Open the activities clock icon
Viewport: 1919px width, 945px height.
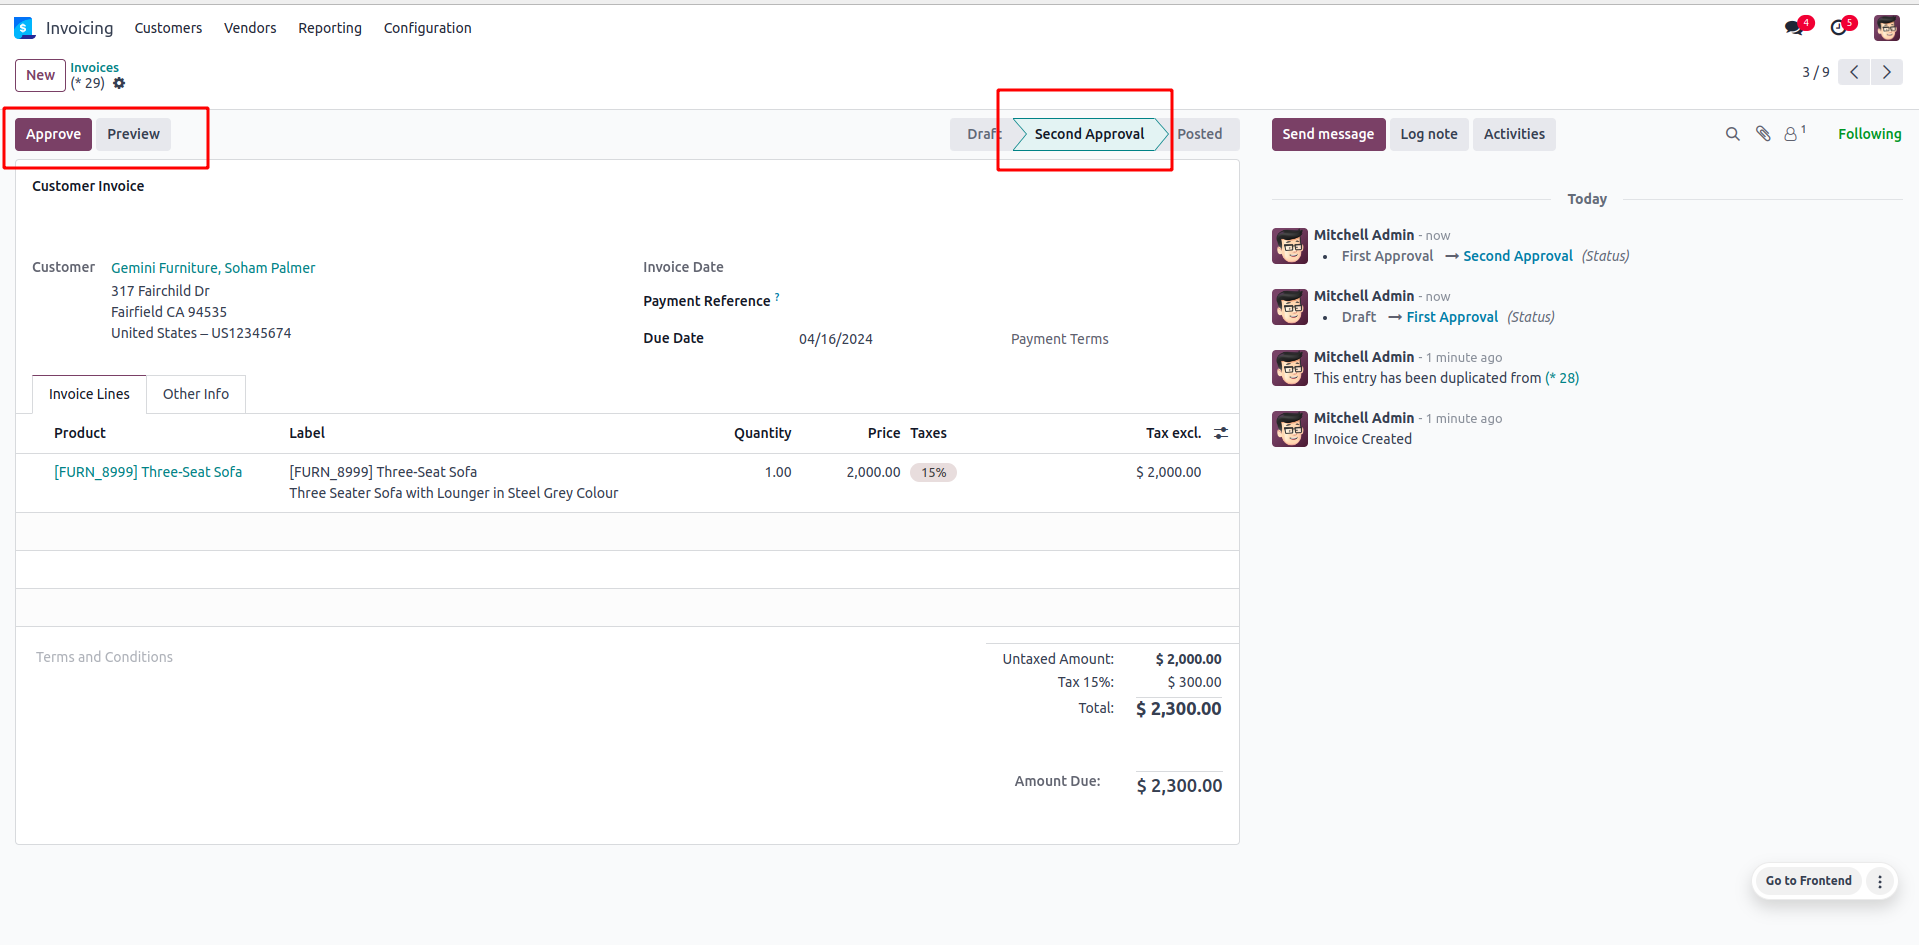(x=1839, y=28)
